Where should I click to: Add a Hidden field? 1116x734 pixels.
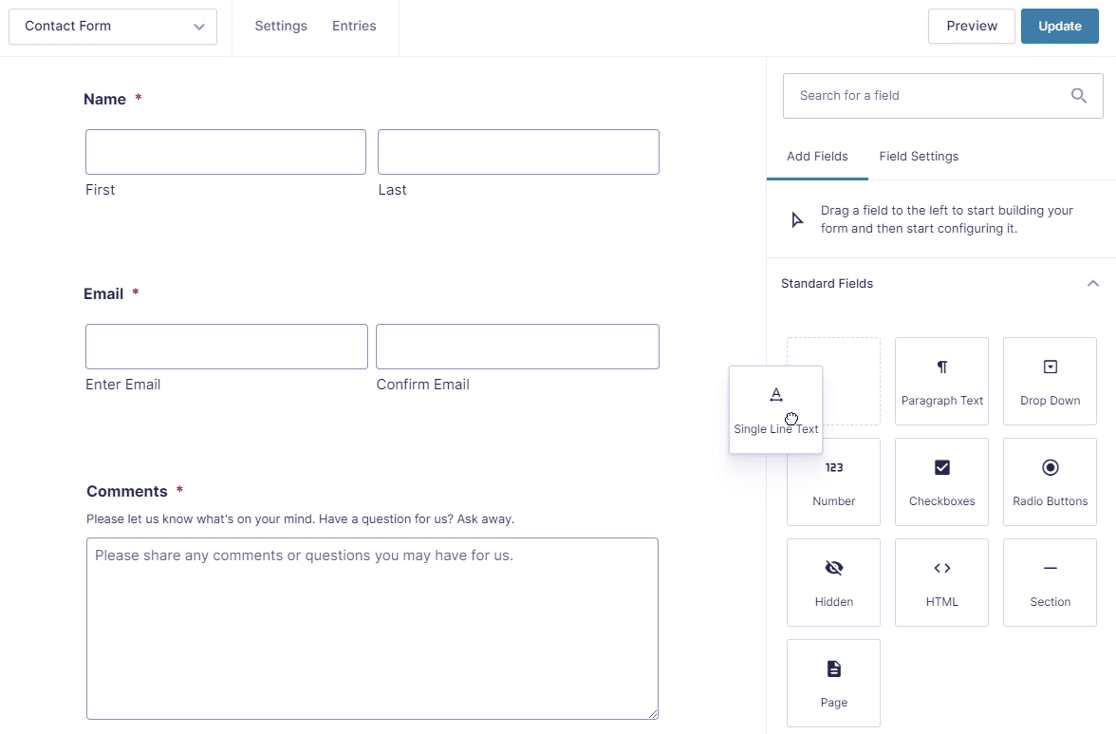(x=833, y=582)
